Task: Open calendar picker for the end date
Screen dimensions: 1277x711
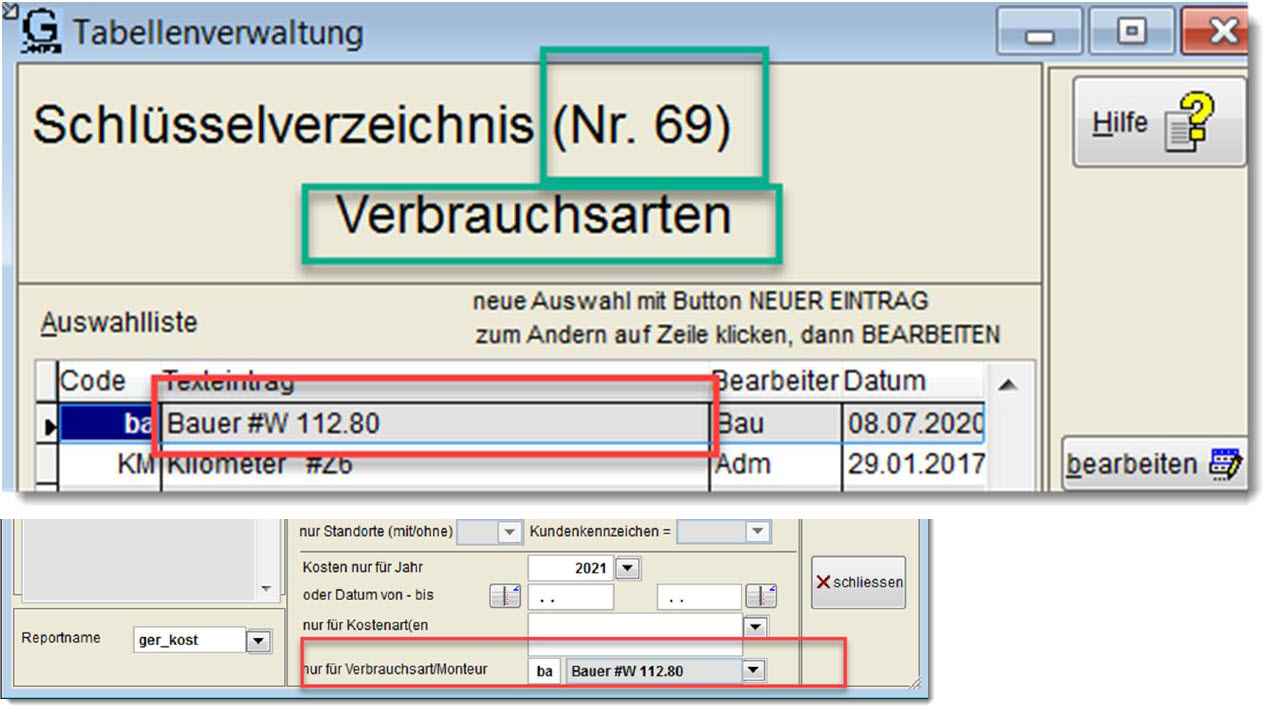Action: (761, 597)
